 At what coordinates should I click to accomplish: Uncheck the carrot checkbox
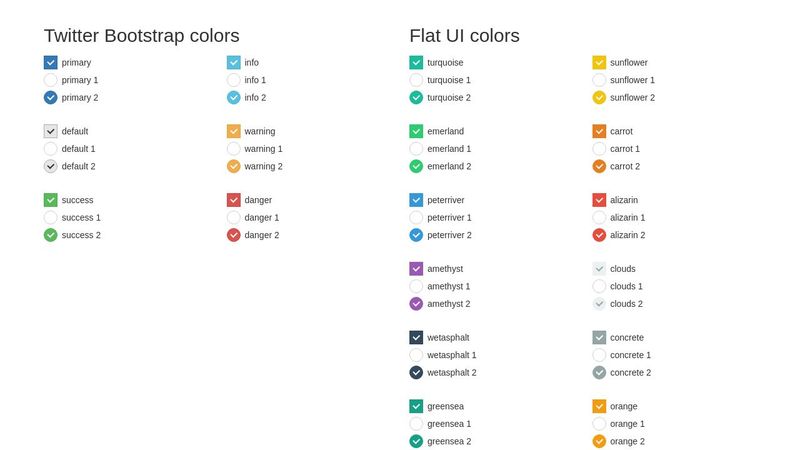pyautogui.click(x=599, y=132)
